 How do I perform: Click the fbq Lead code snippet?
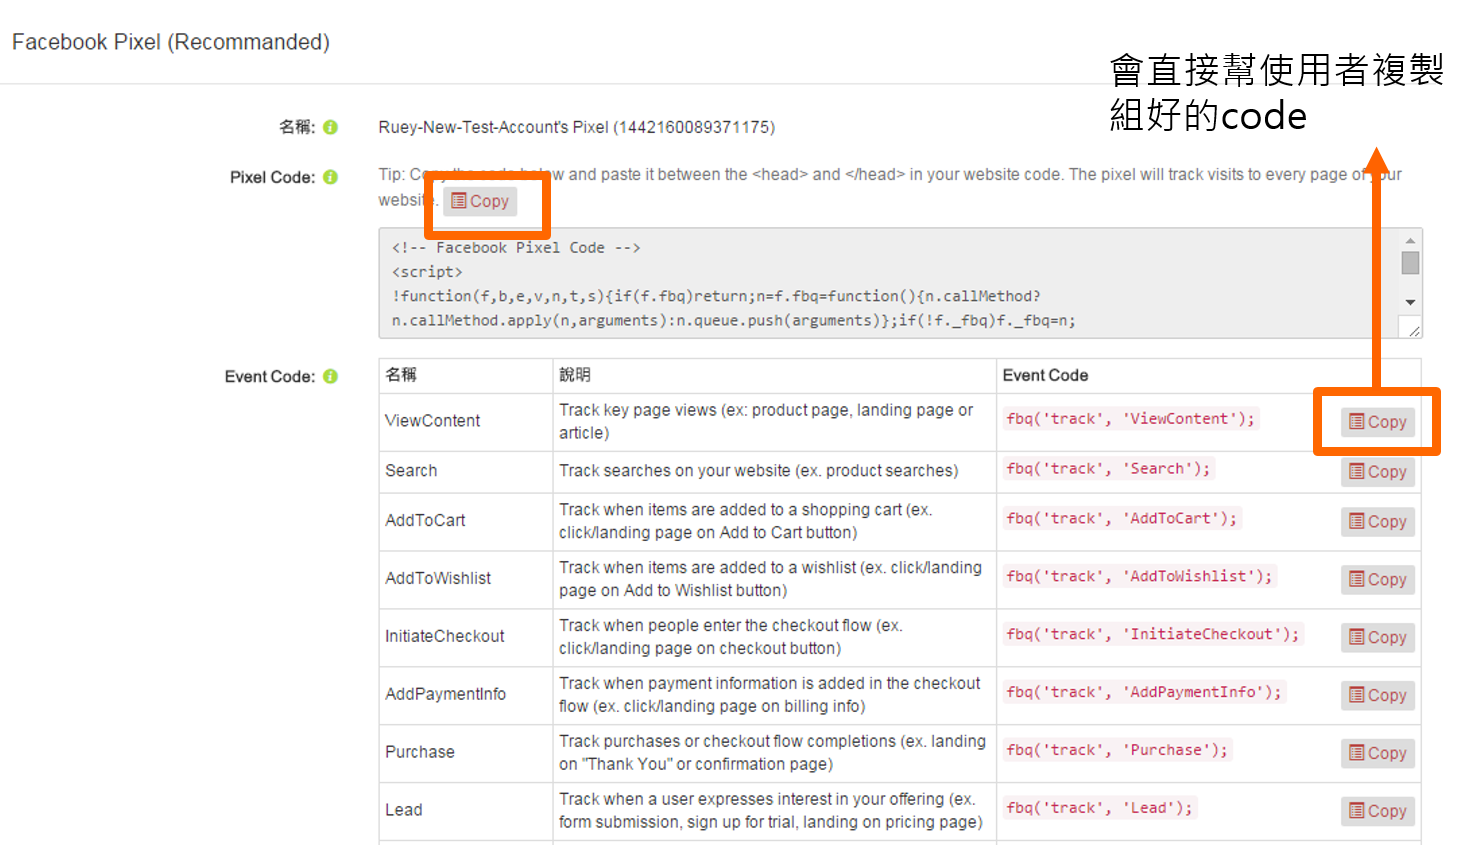tap(1099, 809)
